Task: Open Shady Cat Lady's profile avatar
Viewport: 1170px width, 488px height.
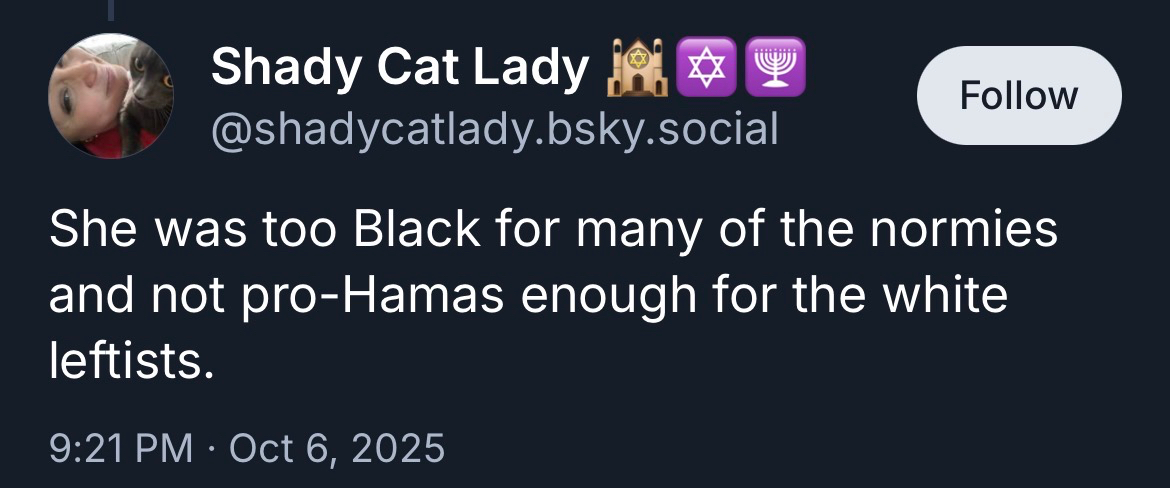Action: (x=111, y=96)
